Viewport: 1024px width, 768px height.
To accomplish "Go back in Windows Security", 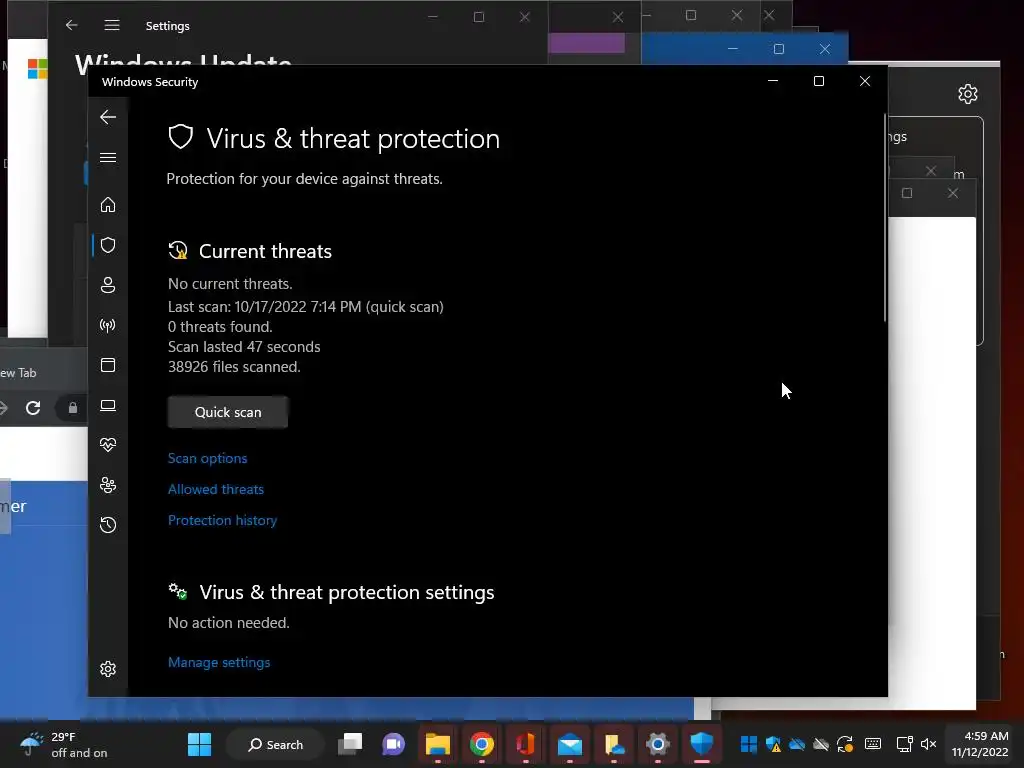I will point(108,118).
